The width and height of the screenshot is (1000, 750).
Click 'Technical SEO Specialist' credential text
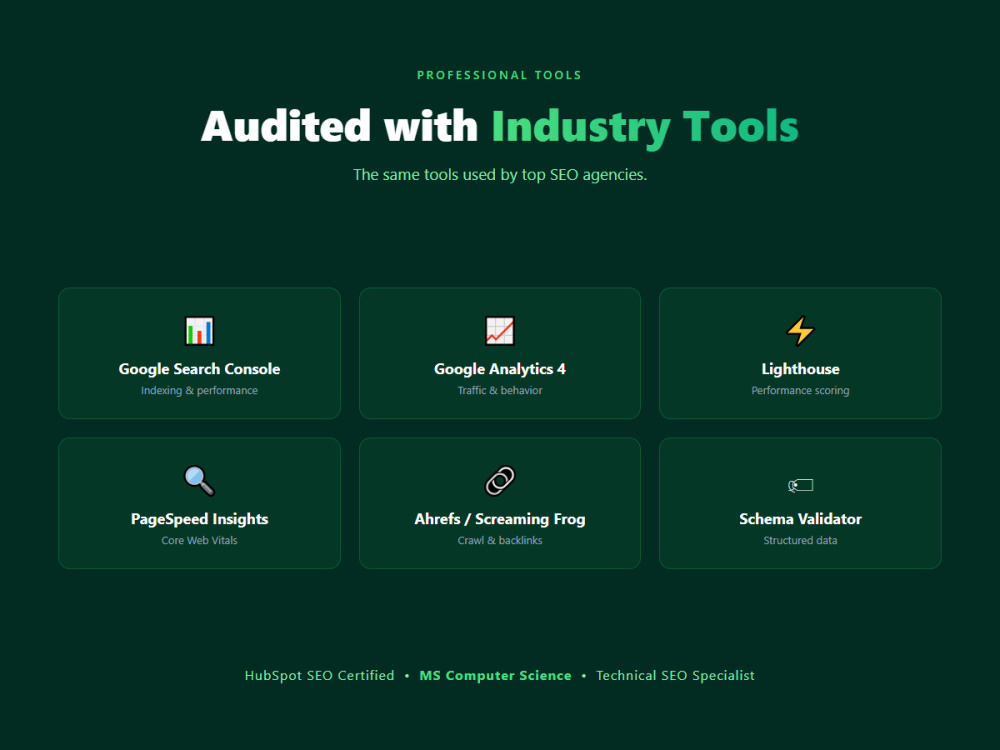coord(675,675)
